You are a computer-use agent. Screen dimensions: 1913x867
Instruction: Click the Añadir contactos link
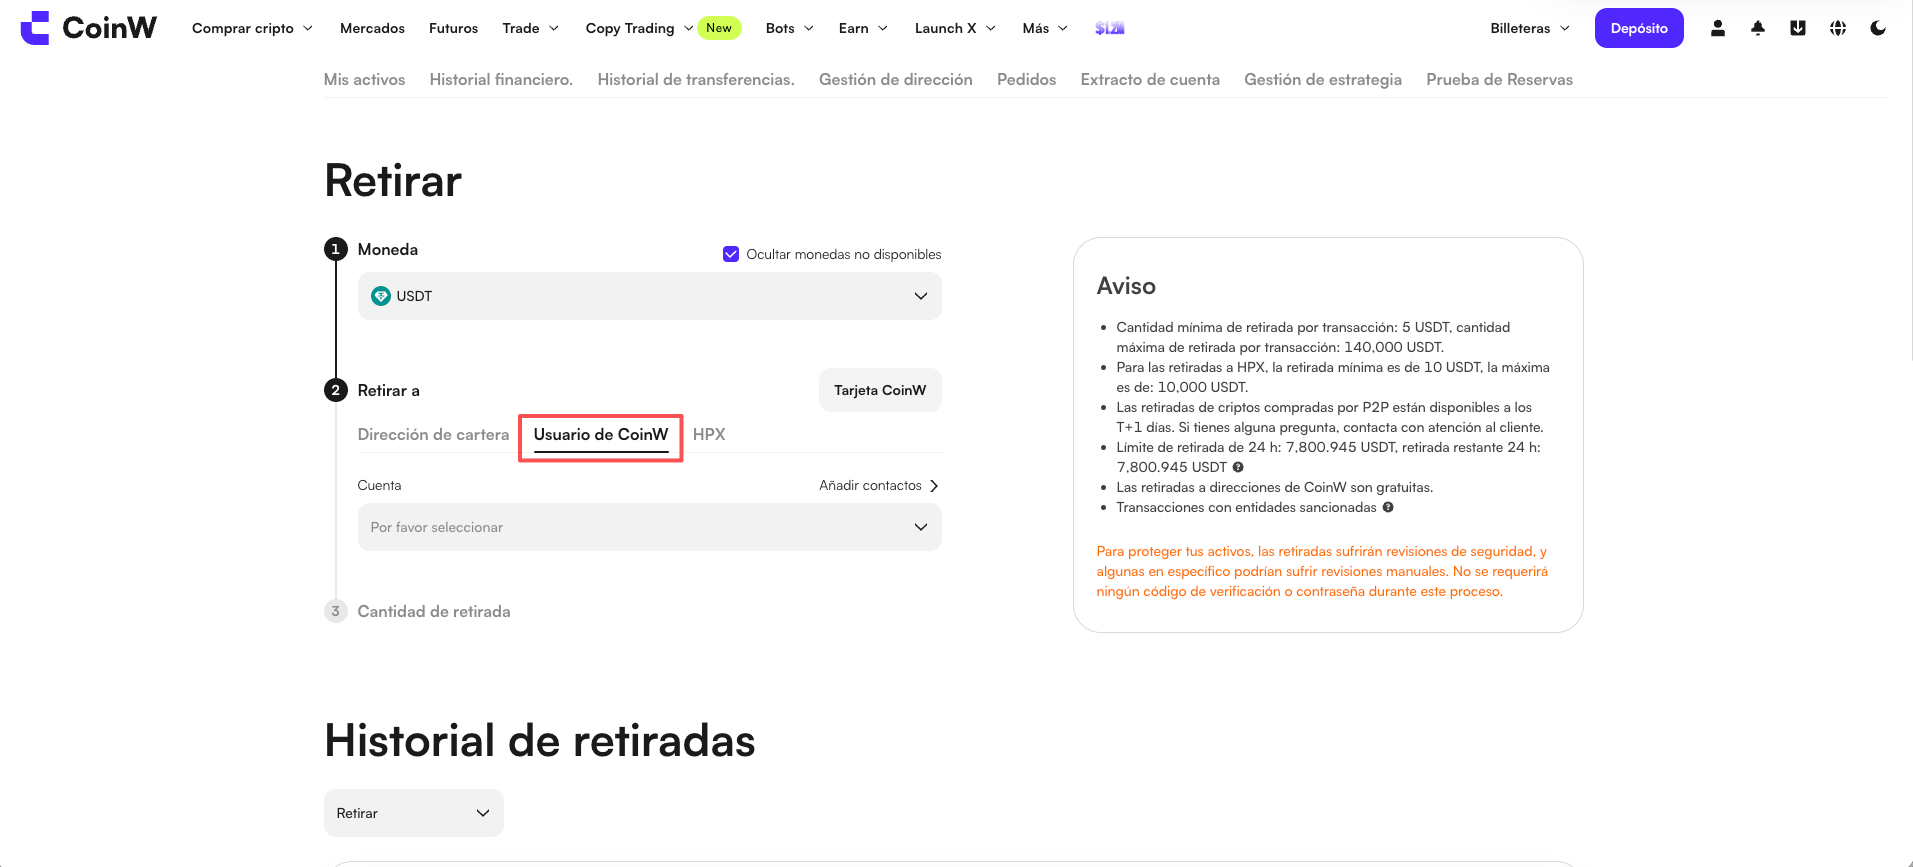click(870, 486)
